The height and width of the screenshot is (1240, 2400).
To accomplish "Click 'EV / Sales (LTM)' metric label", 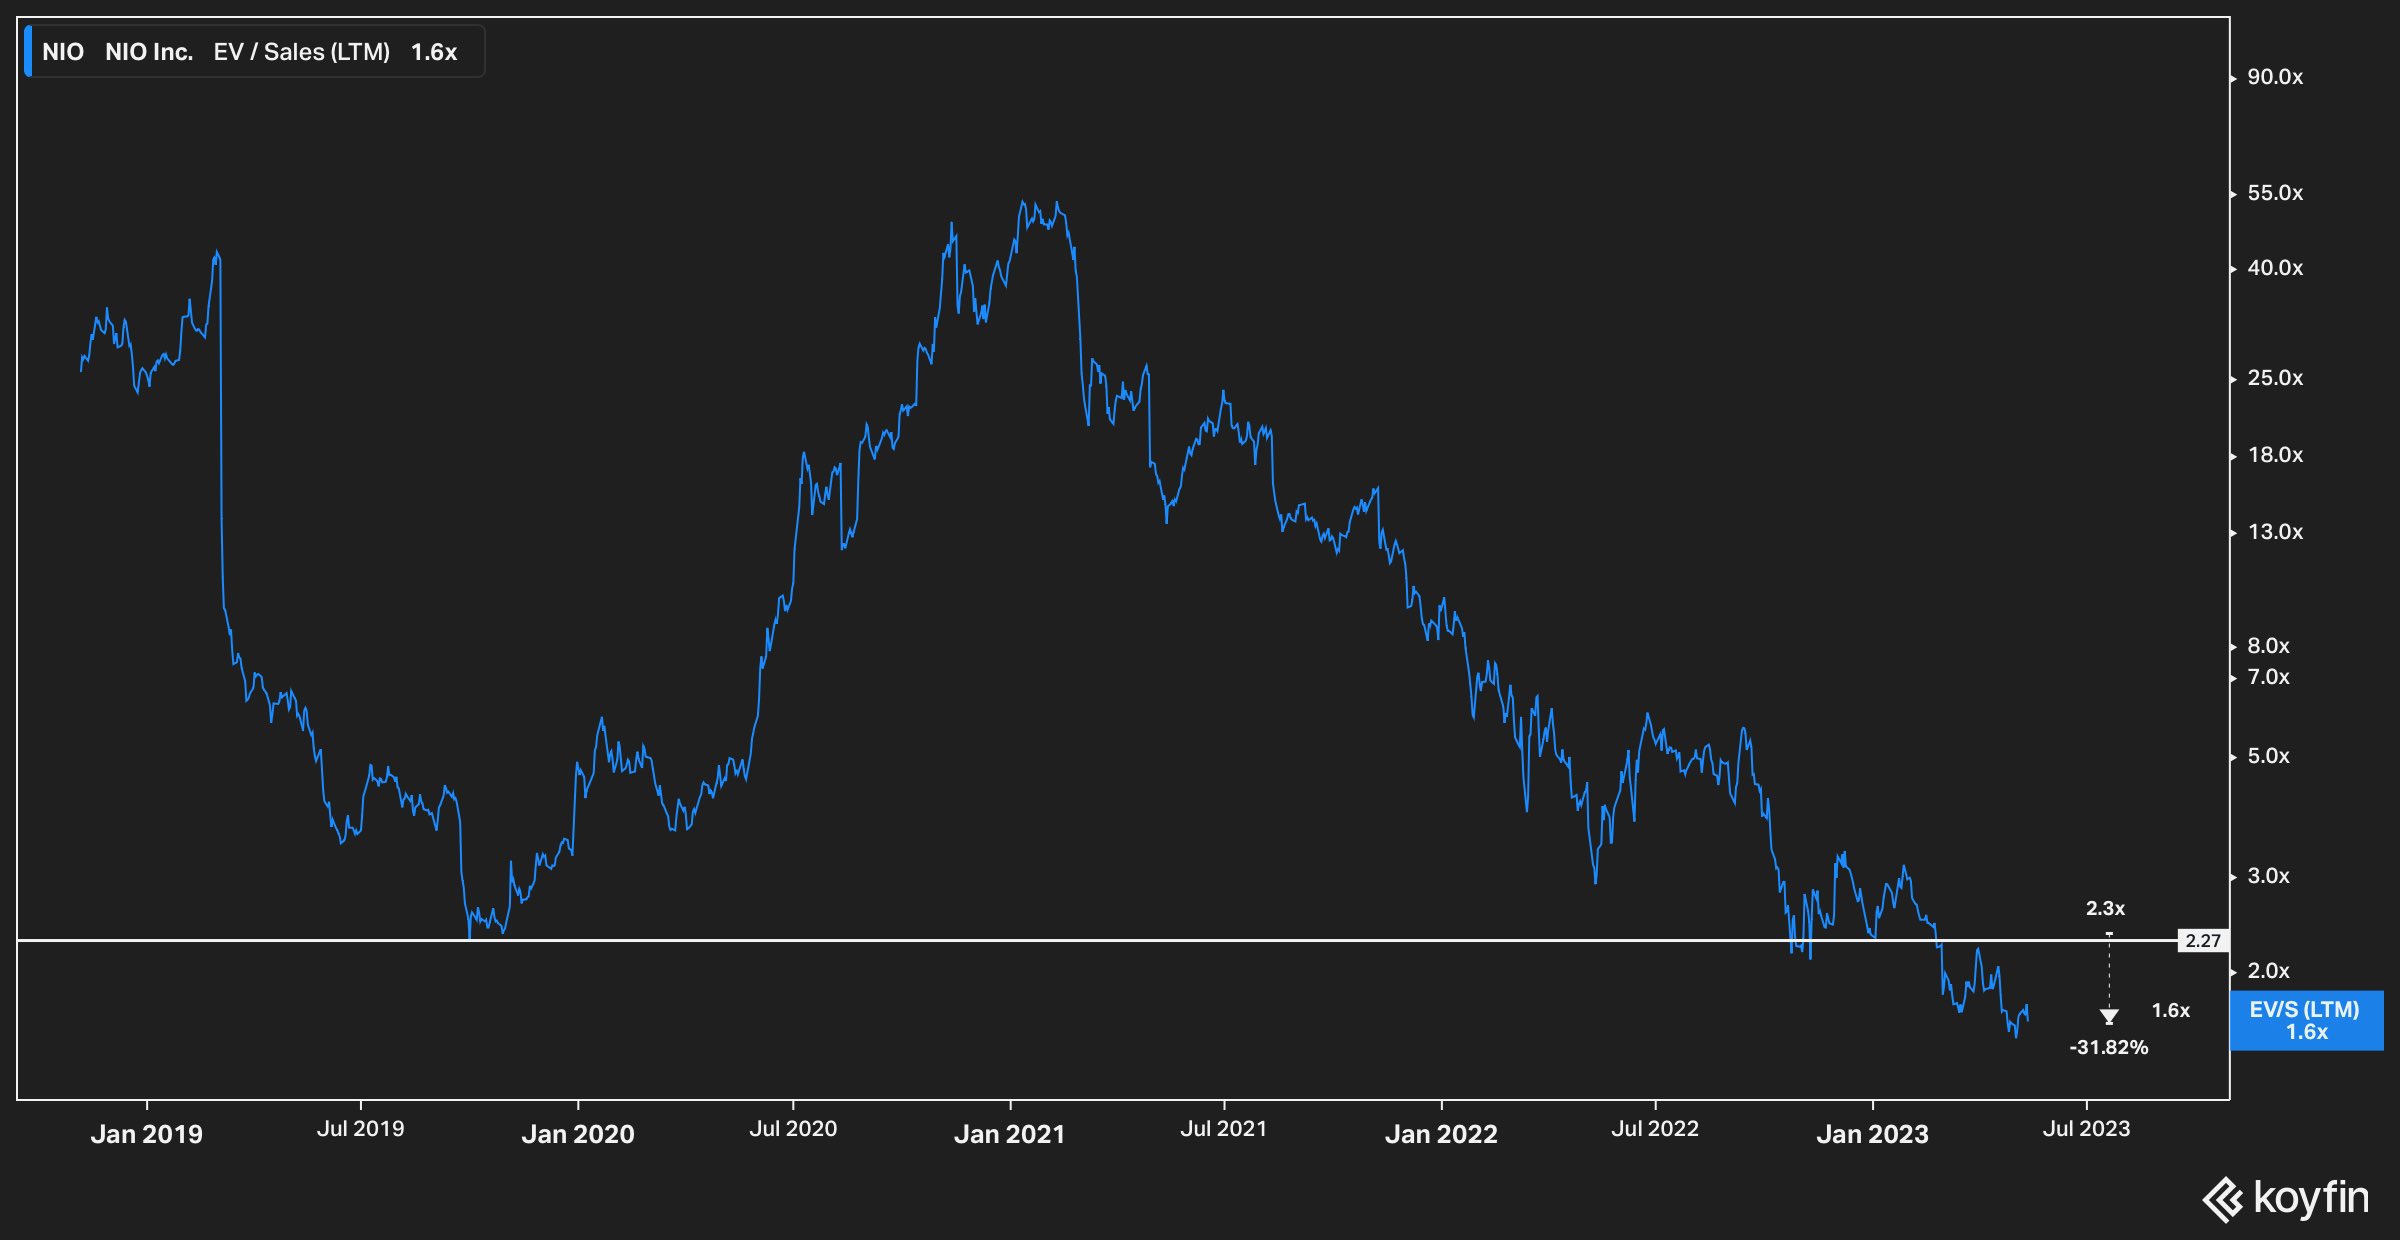I will click(302, 52).
